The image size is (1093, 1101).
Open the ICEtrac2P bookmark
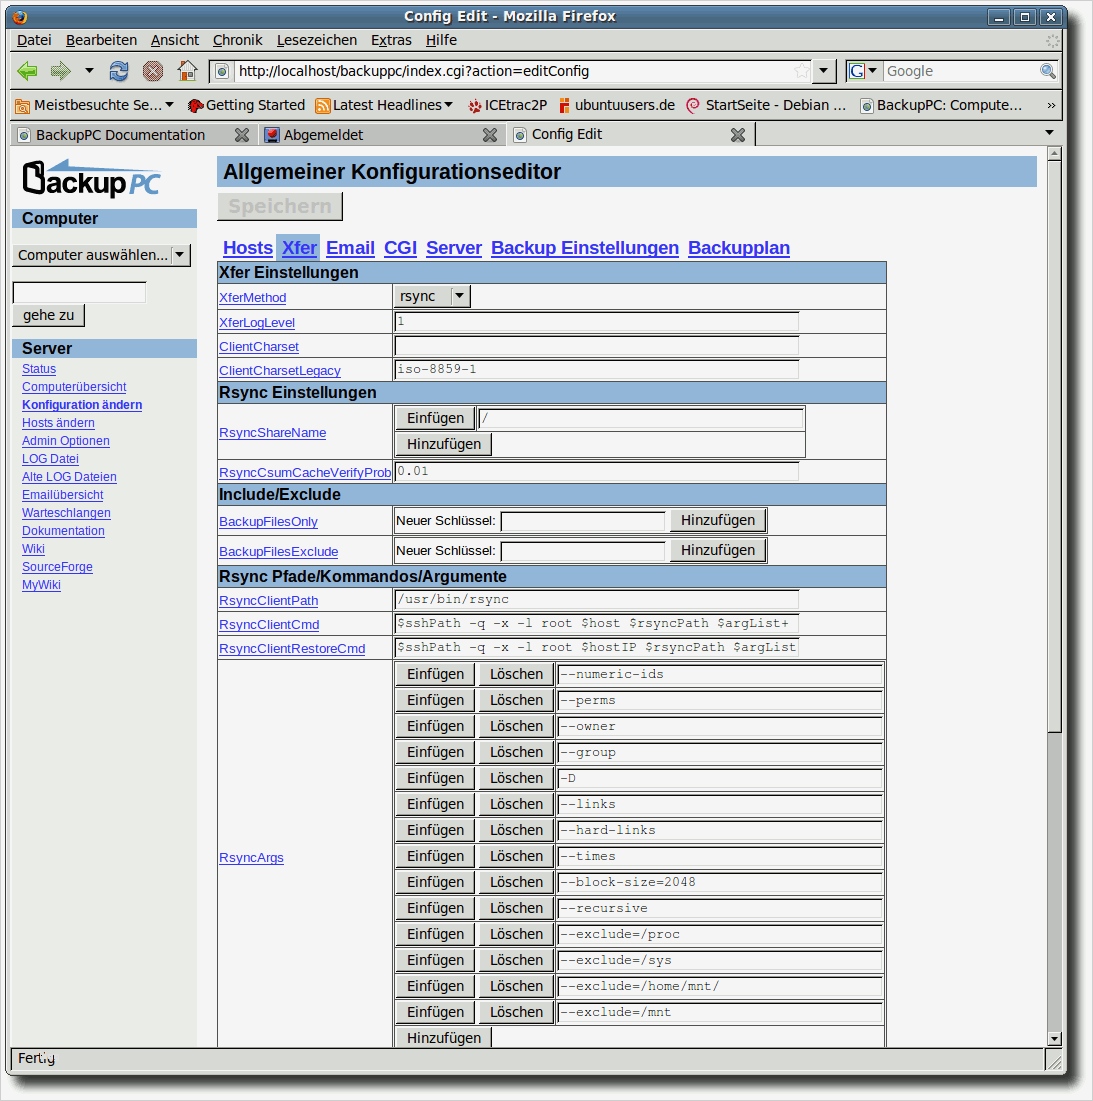pyautogui.click(x=508, y=105)
